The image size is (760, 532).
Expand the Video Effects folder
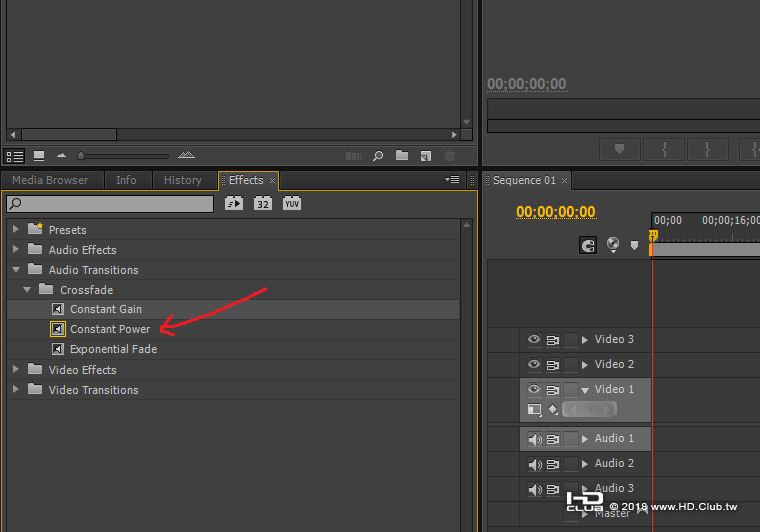coord(16,369)
